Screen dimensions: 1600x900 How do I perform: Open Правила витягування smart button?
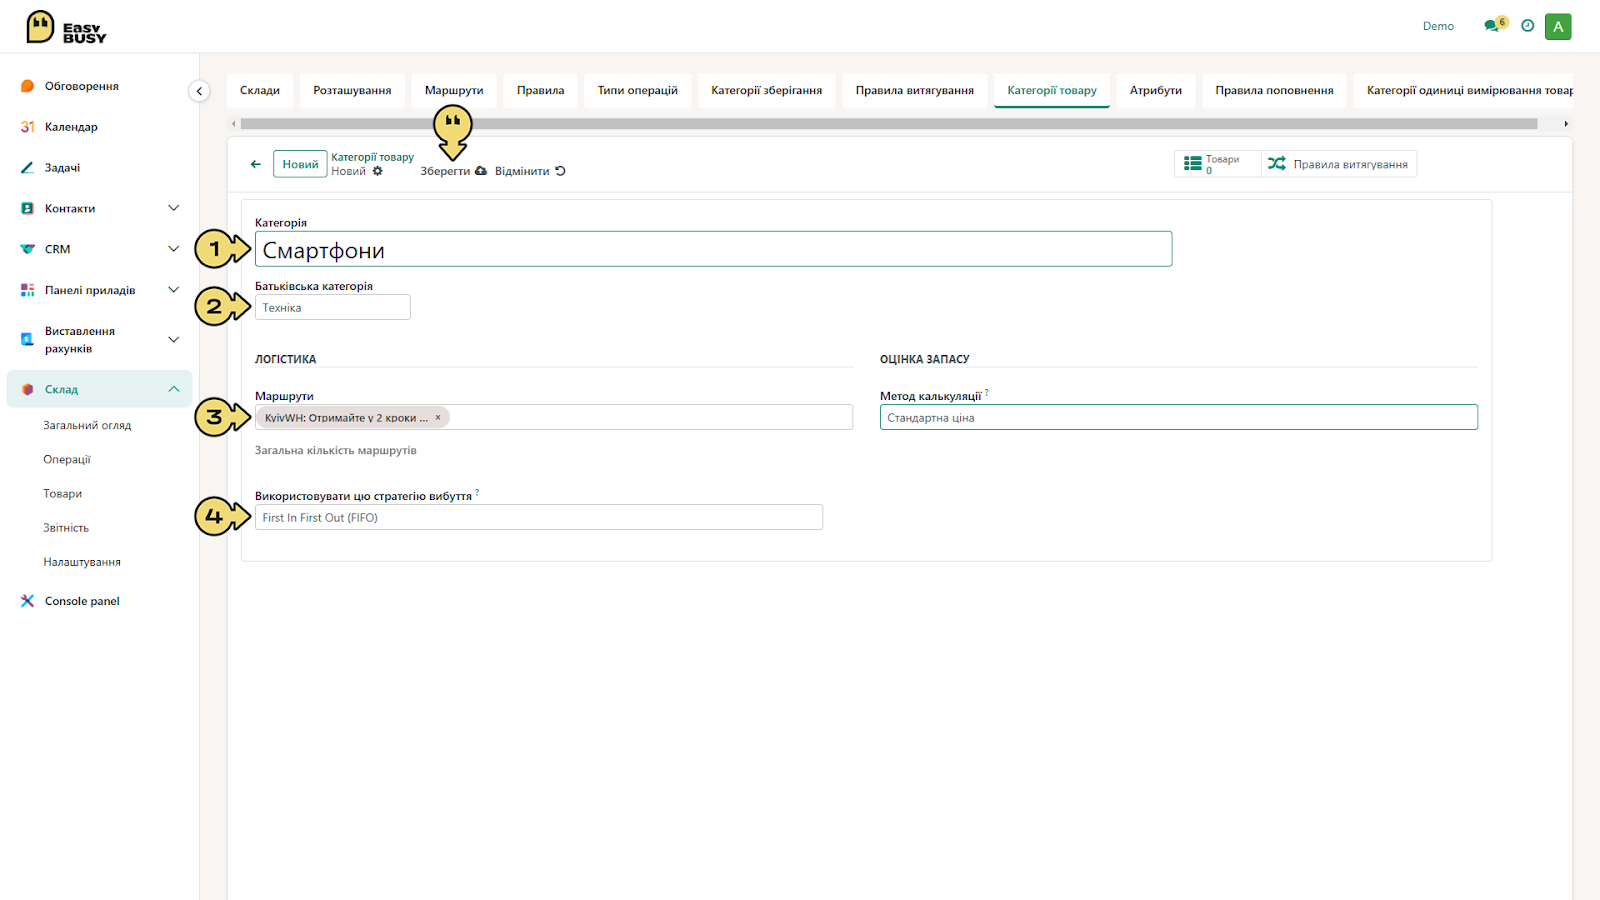pos(1339,164)
